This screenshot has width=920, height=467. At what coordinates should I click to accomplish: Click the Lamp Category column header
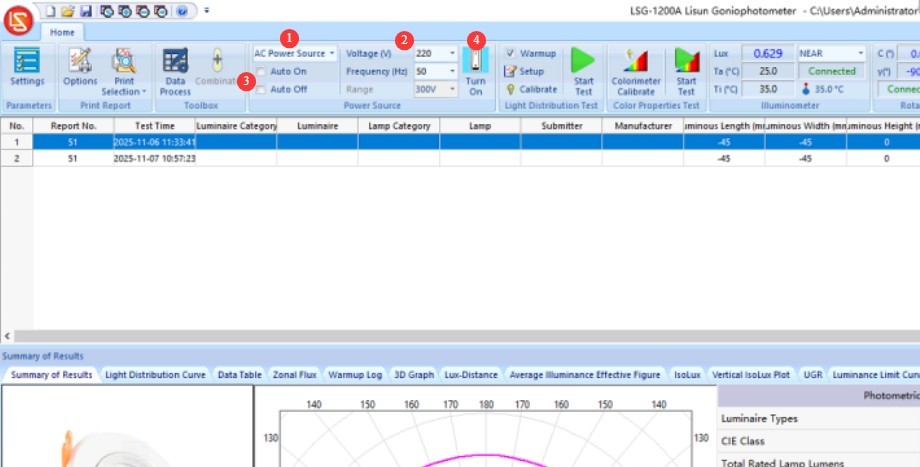[399, 126]
